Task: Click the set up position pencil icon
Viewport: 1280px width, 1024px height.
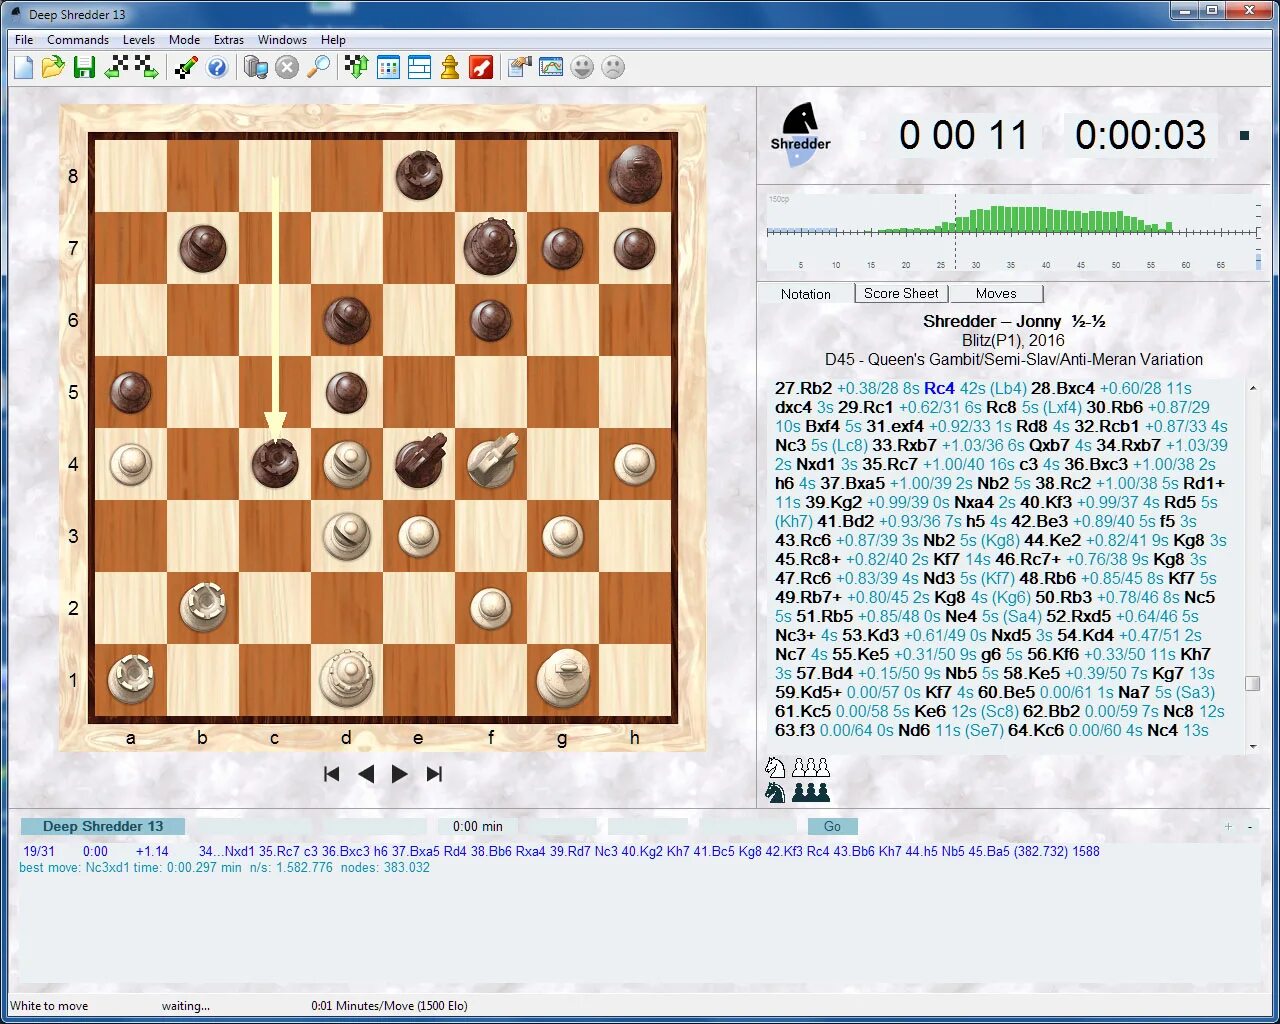Action: pyautogui.click(x=186, y=67)
